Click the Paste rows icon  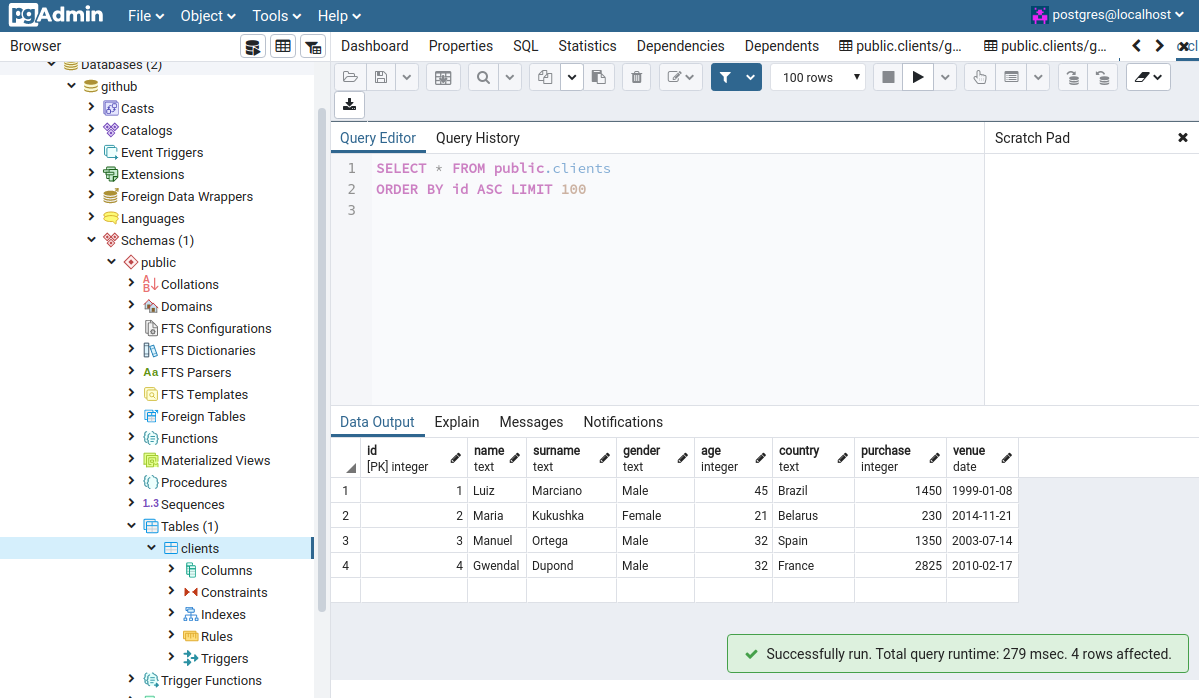pyautogui.click(x=599, y=77)
